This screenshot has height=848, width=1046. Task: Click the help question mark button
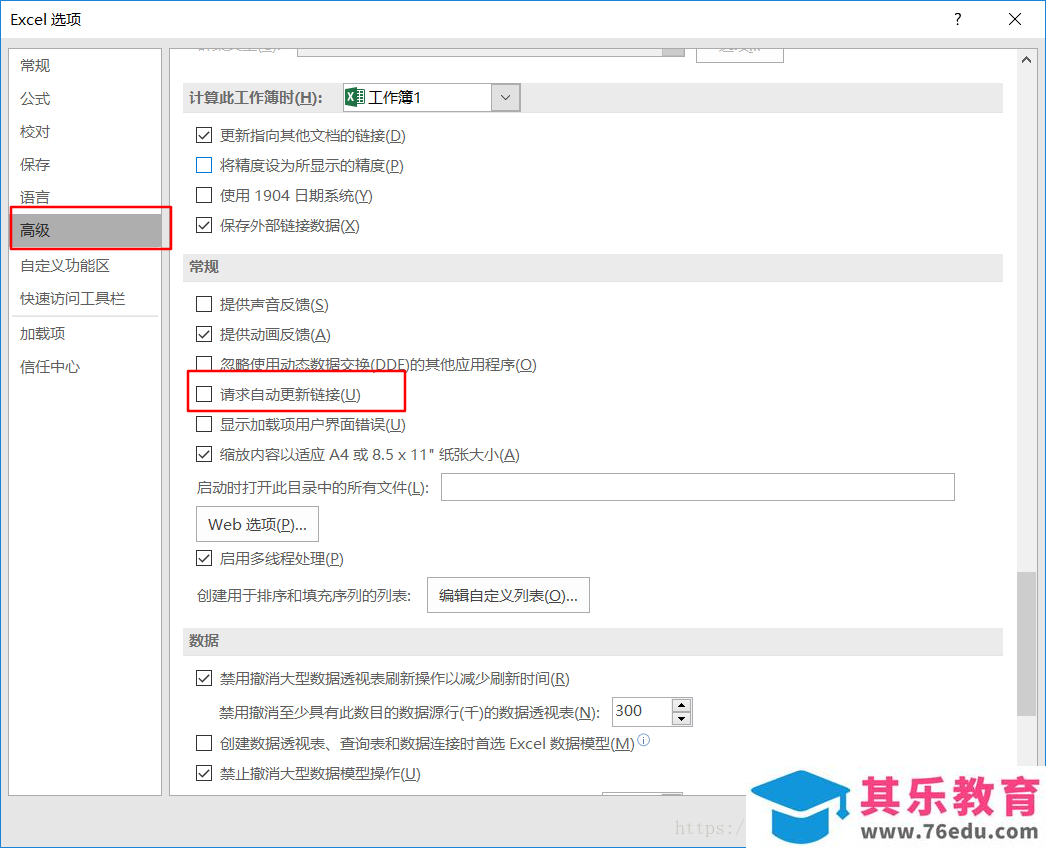(958, 19)
